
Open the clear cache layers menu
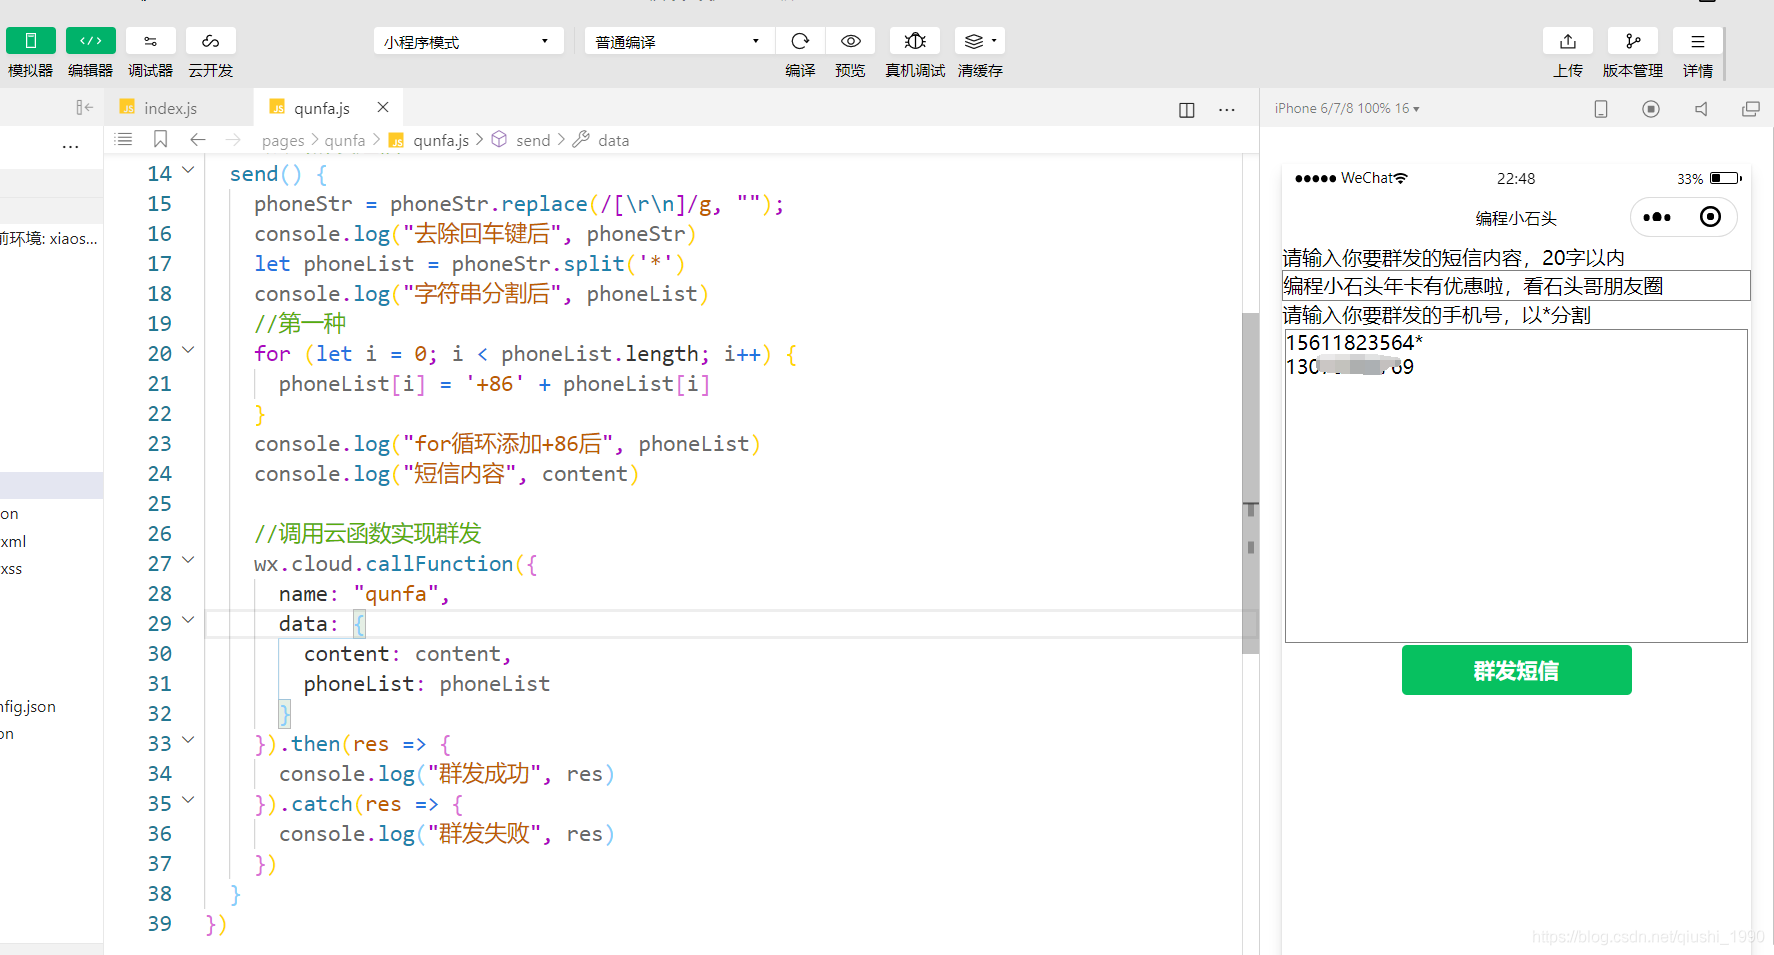click(x=979, y=41)
